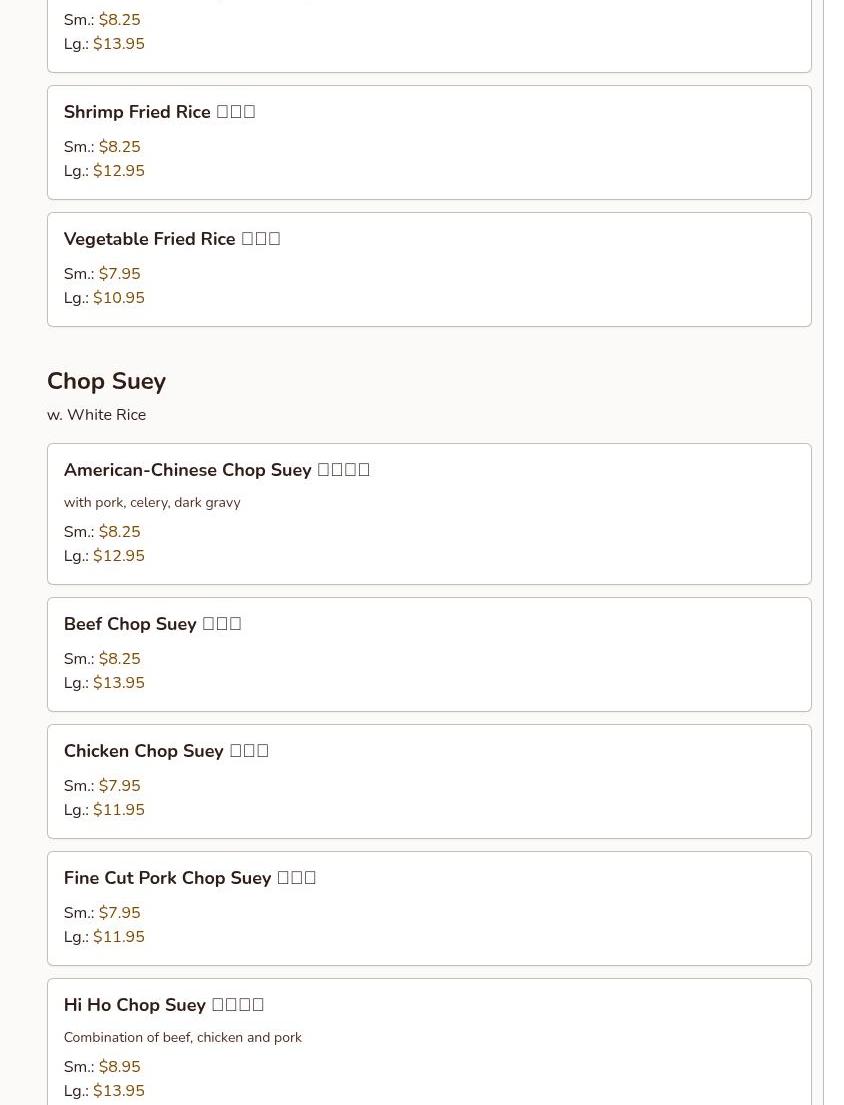Open Fine Cut Pork Chop Suey item
The width and height of the screenshot is (844, 1105).
(189, 878)
